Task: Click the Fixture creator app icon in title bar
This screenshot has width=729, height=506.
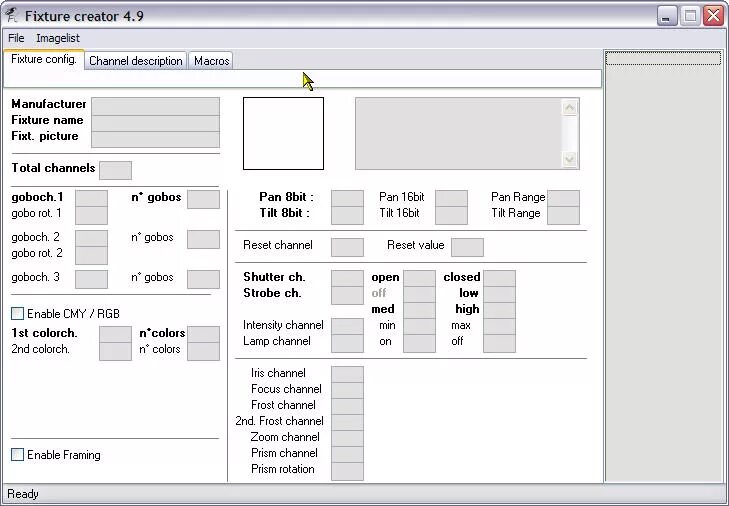Action: click(x=11, y=15)
